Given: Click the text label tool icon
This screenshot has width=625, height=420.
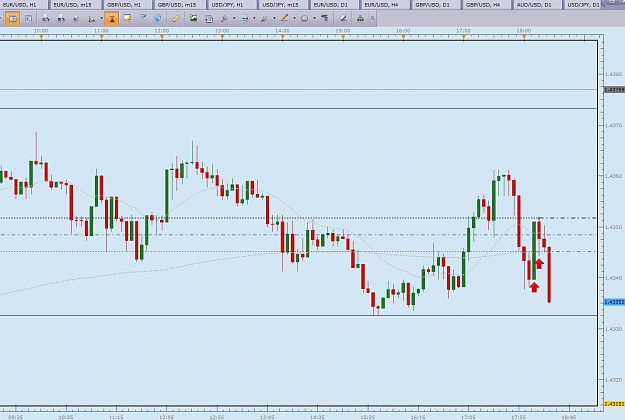Looking at the screenshot, I should point(325,18).
